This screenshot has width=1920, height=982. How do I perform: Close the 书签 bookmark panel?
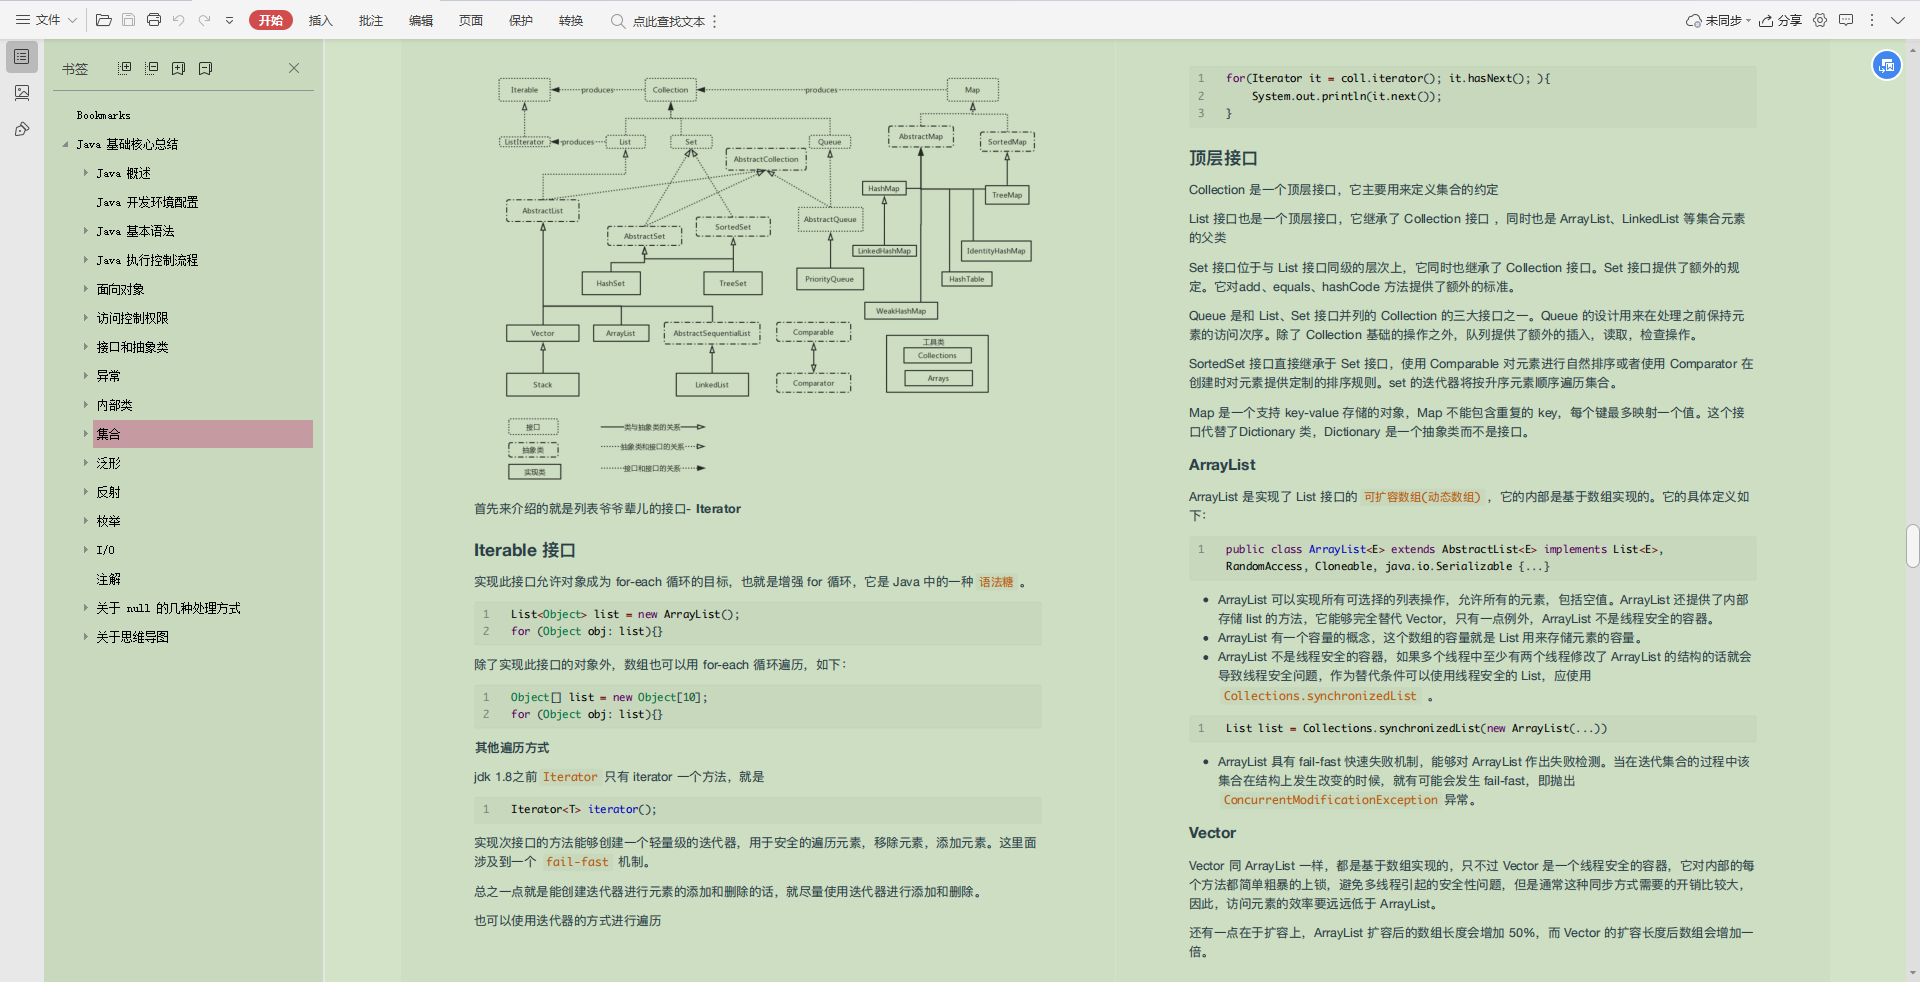(x=294, y=68)
